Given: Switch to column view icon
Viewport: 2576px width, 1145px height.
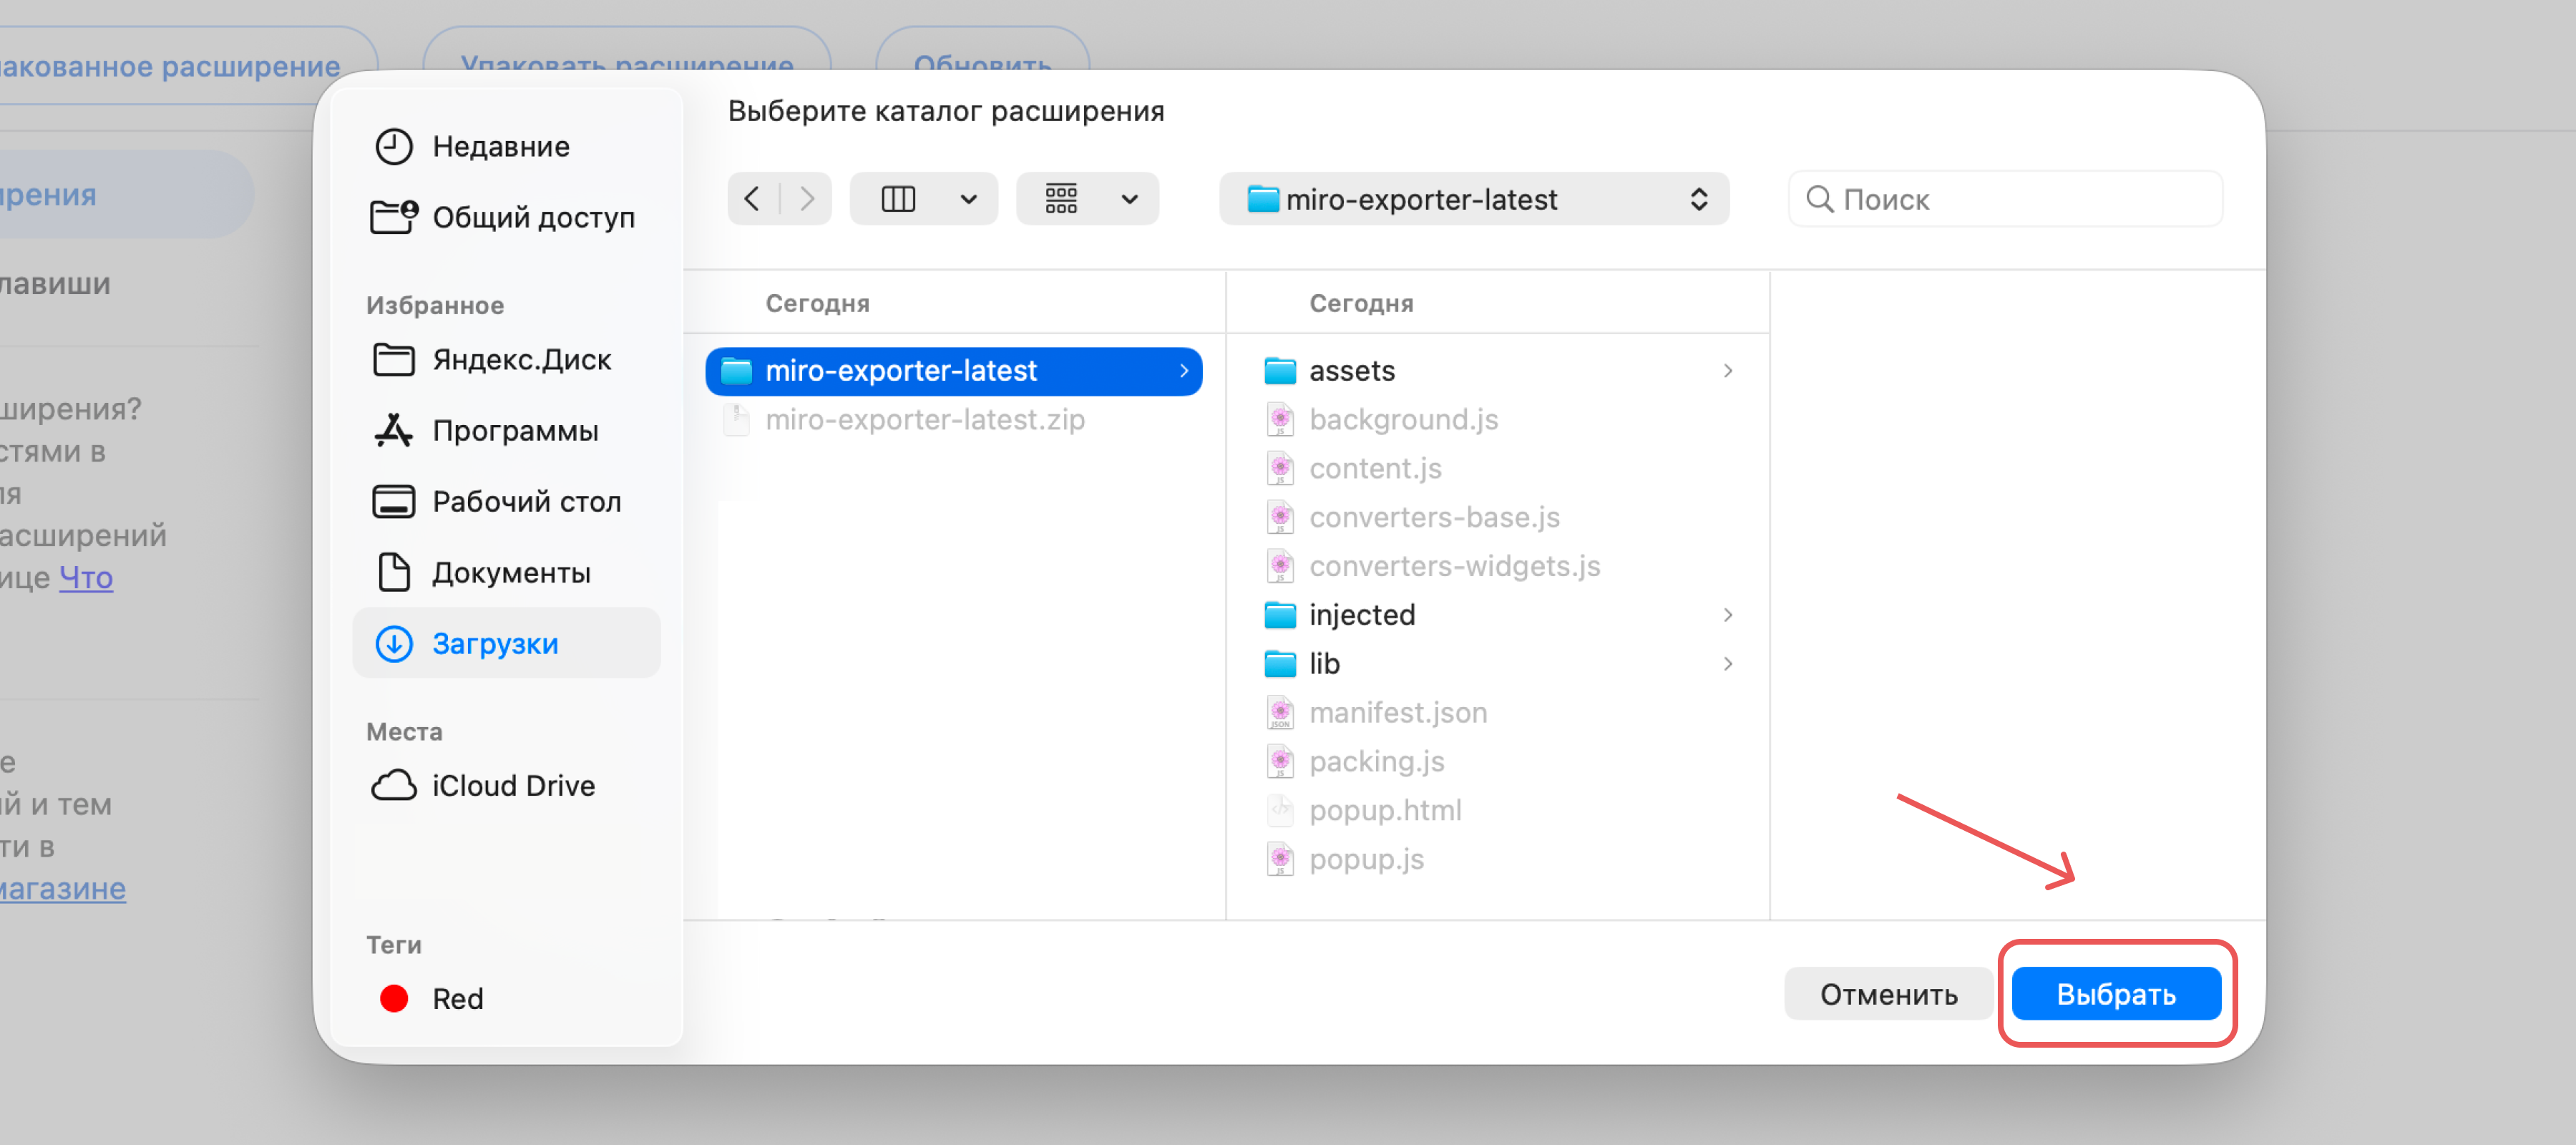Looking at the screenshot, I should click(898, 199).
